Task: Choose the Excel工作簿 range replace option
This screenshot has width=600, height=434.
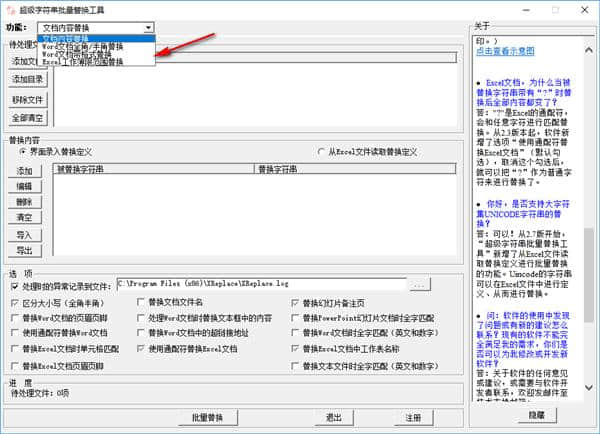Action: (96, 62)
